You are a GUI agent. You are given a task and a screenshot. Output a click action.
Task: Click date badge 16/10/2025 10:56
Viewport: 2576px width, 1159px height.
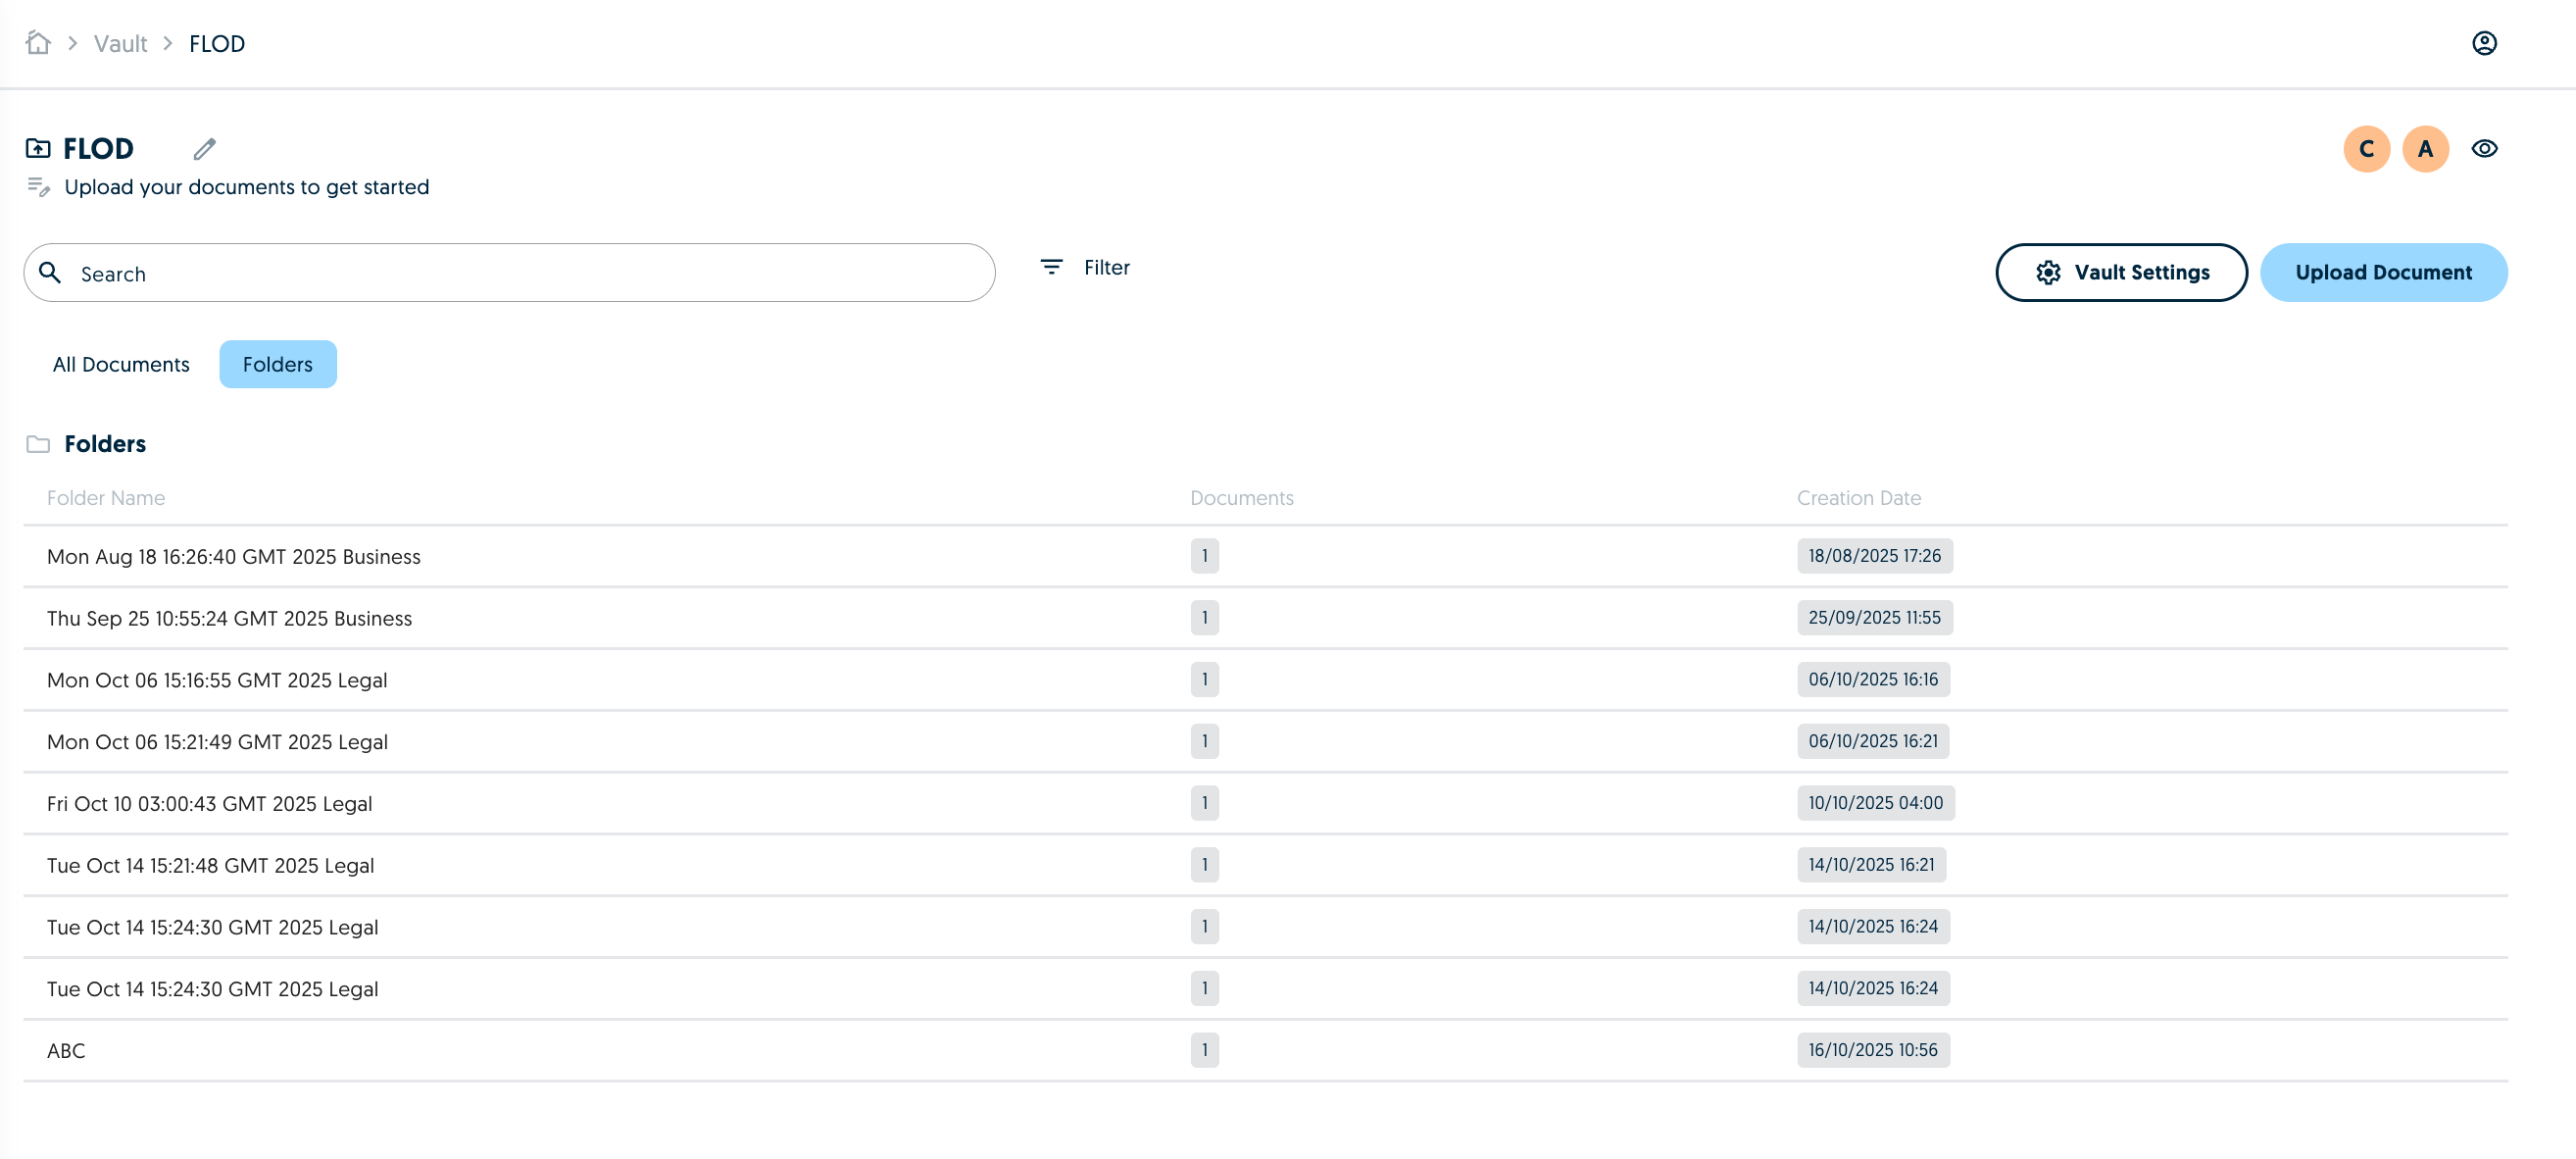[x=1873, y=1050]
